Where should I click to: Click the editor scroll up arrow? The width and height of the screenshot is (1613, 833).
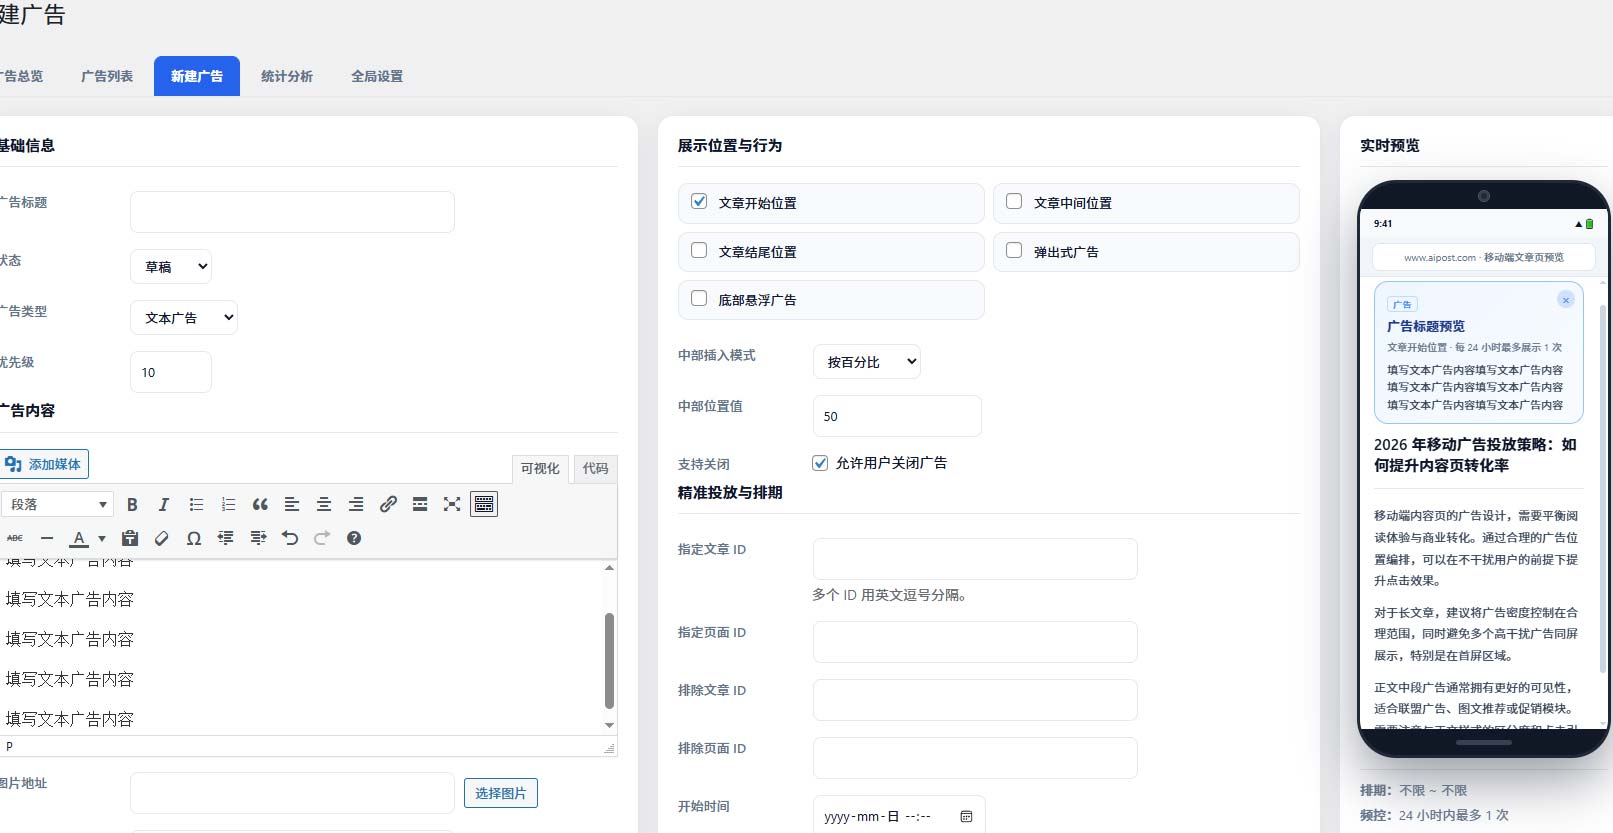609,567
